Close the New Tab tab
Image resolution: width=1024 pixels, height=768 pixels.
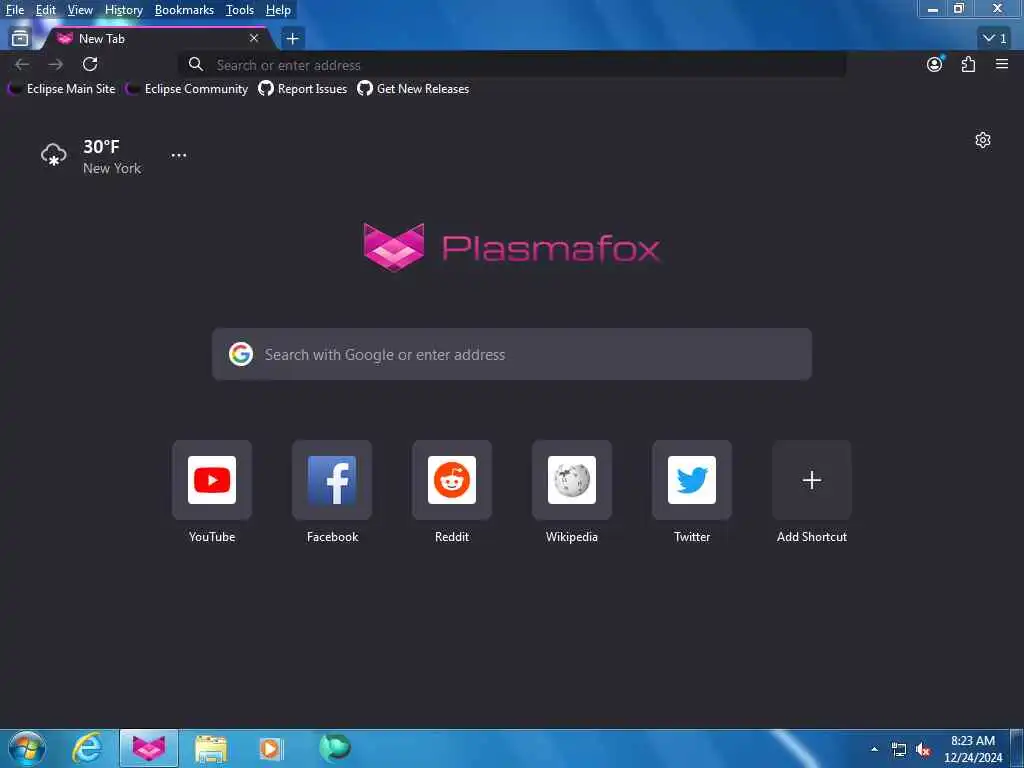click(x=254, y=39)
